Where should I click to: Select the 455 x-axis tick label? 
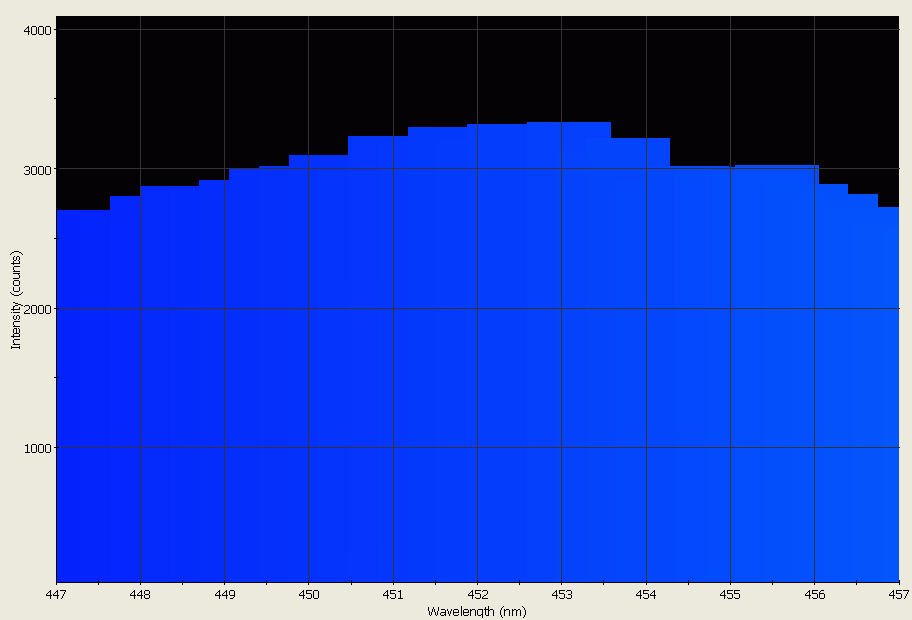point(730,595)
